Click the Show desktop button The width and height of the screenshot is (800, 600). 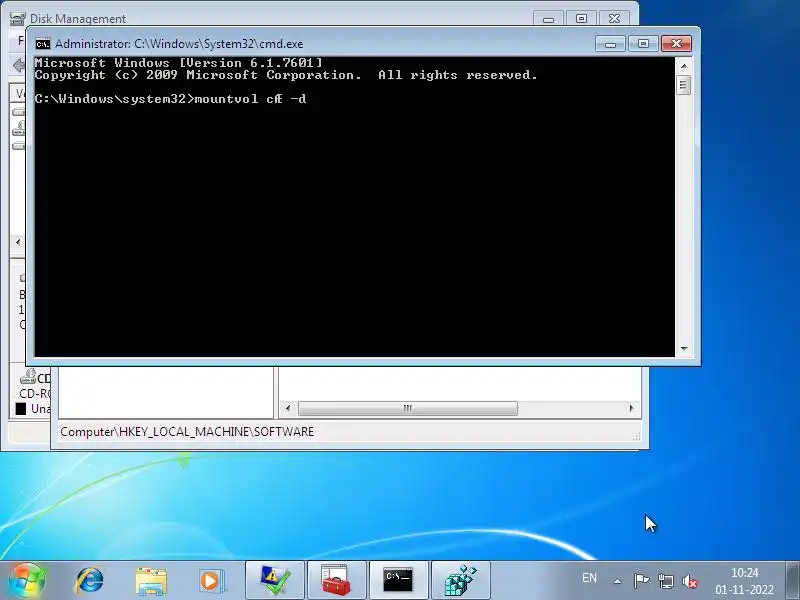[793, 581]
